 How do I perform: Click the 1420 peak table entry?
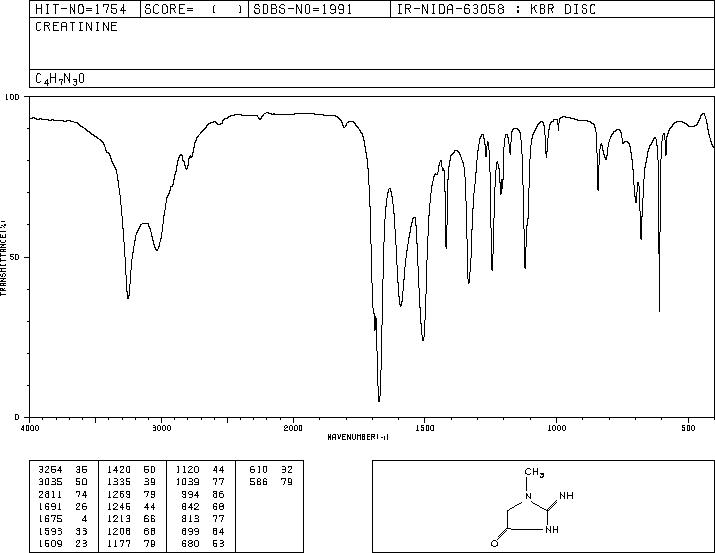coord(119,470)
